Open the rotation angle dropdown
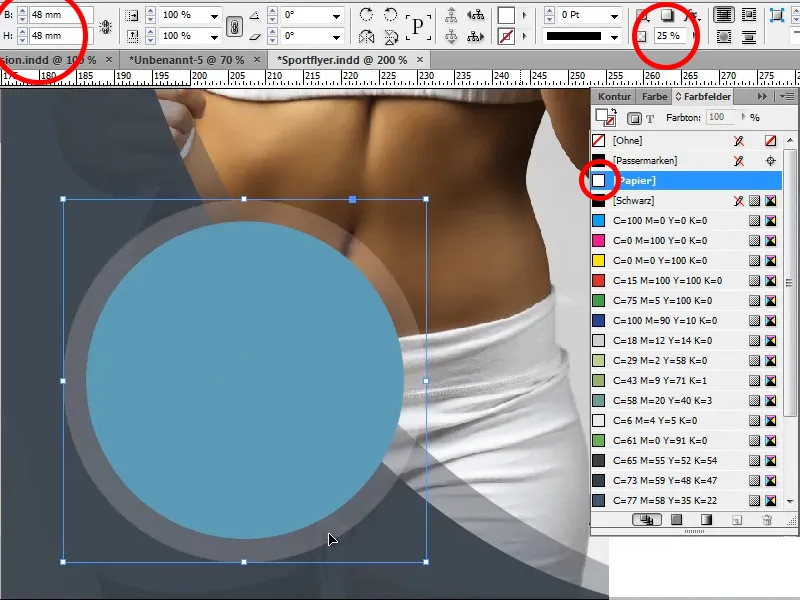 (336, 16)
